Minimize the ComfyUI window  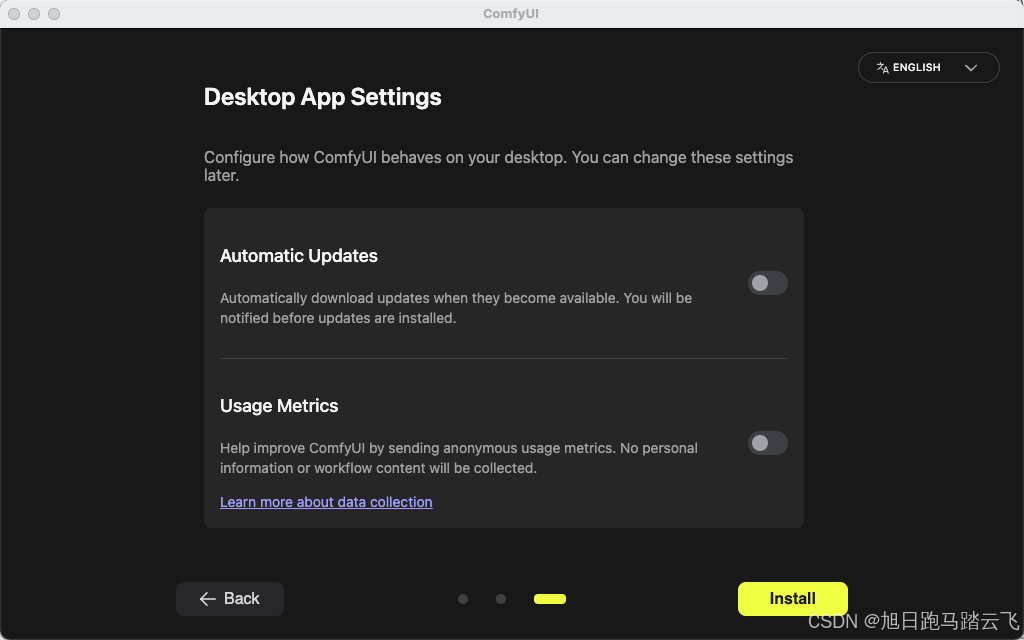point(34,14)
